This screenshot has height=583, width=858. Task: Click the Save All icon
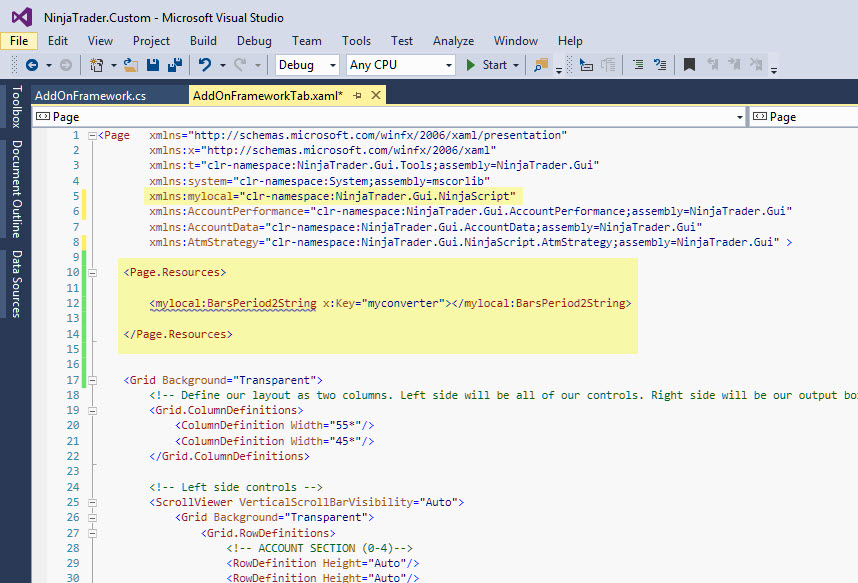(x=175, y=65)
